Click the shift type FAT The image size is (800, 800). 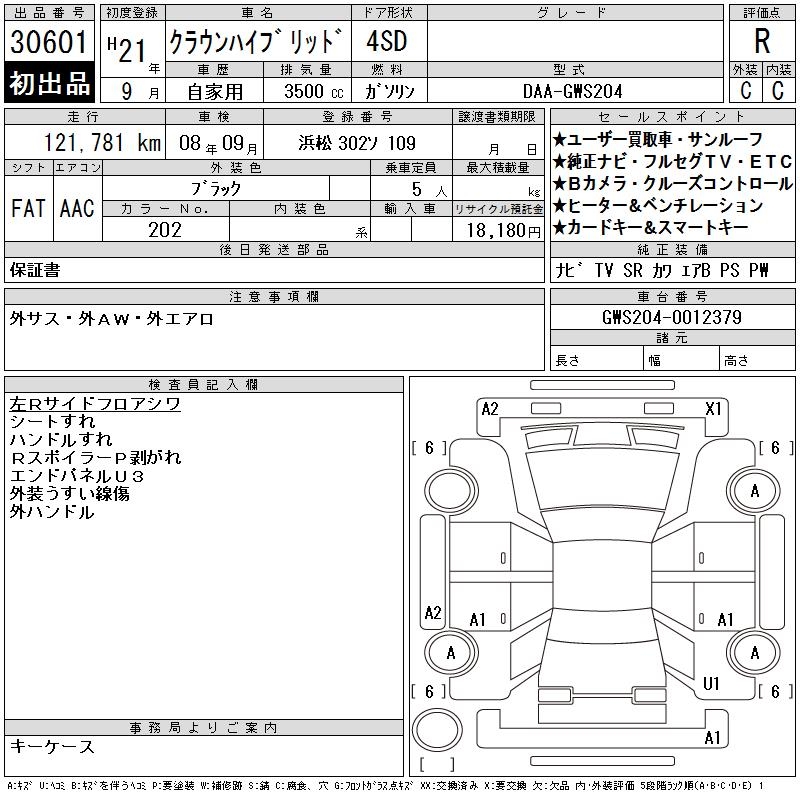point(28,208)
